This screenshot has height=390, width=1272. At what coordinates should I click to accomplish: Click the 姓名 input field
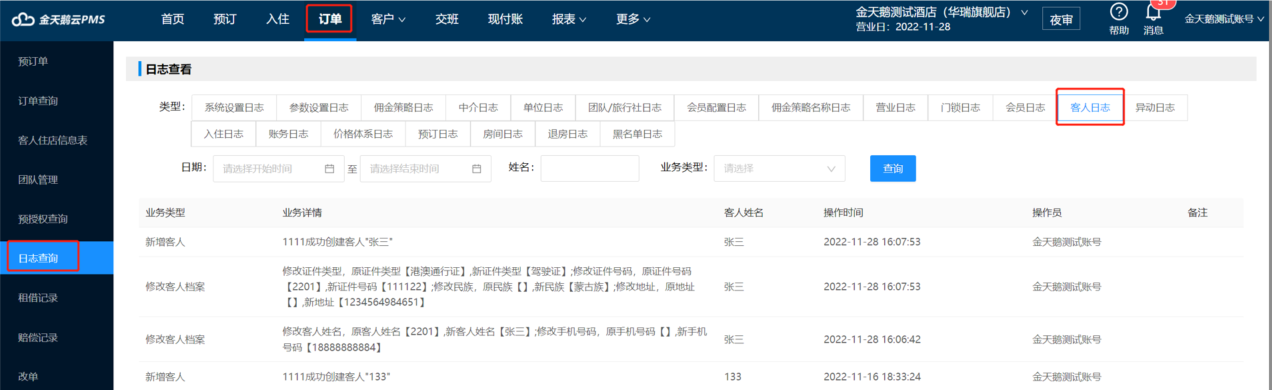click(590, 168)
